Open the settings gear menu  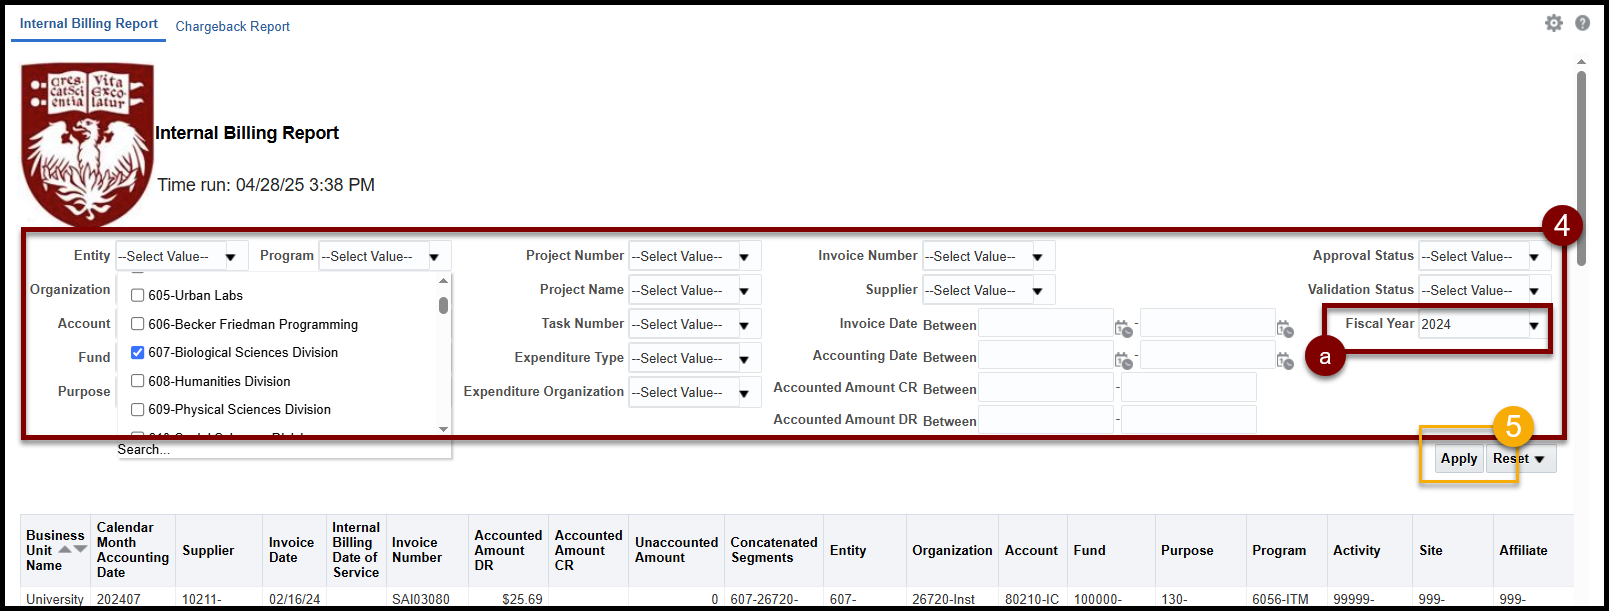(1553, 23)
